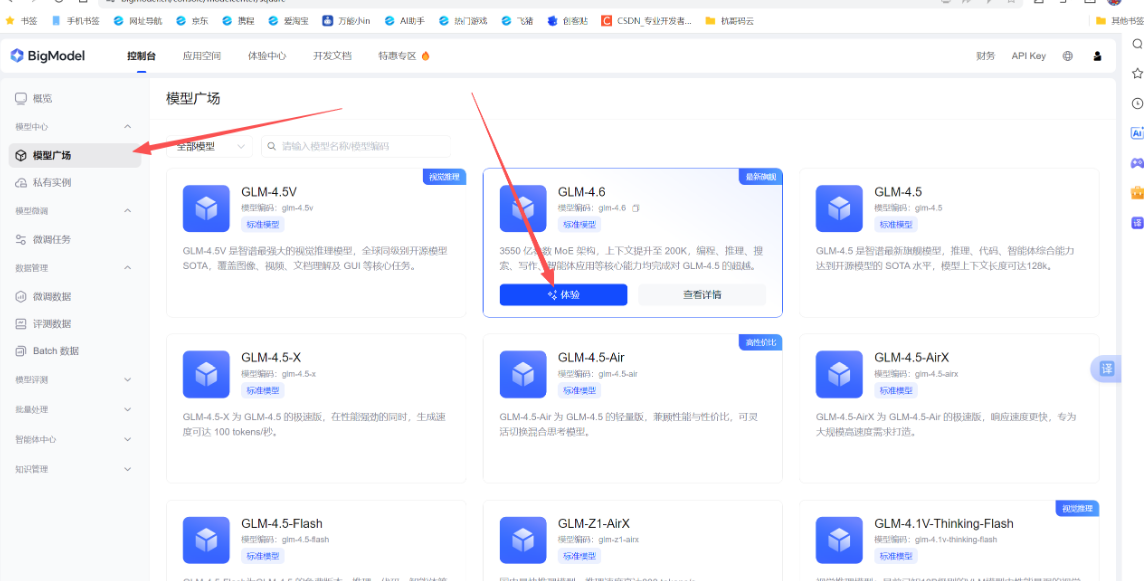
Task: Click the GLM-4.5-Air cube model icon
Action: [523, 374]
